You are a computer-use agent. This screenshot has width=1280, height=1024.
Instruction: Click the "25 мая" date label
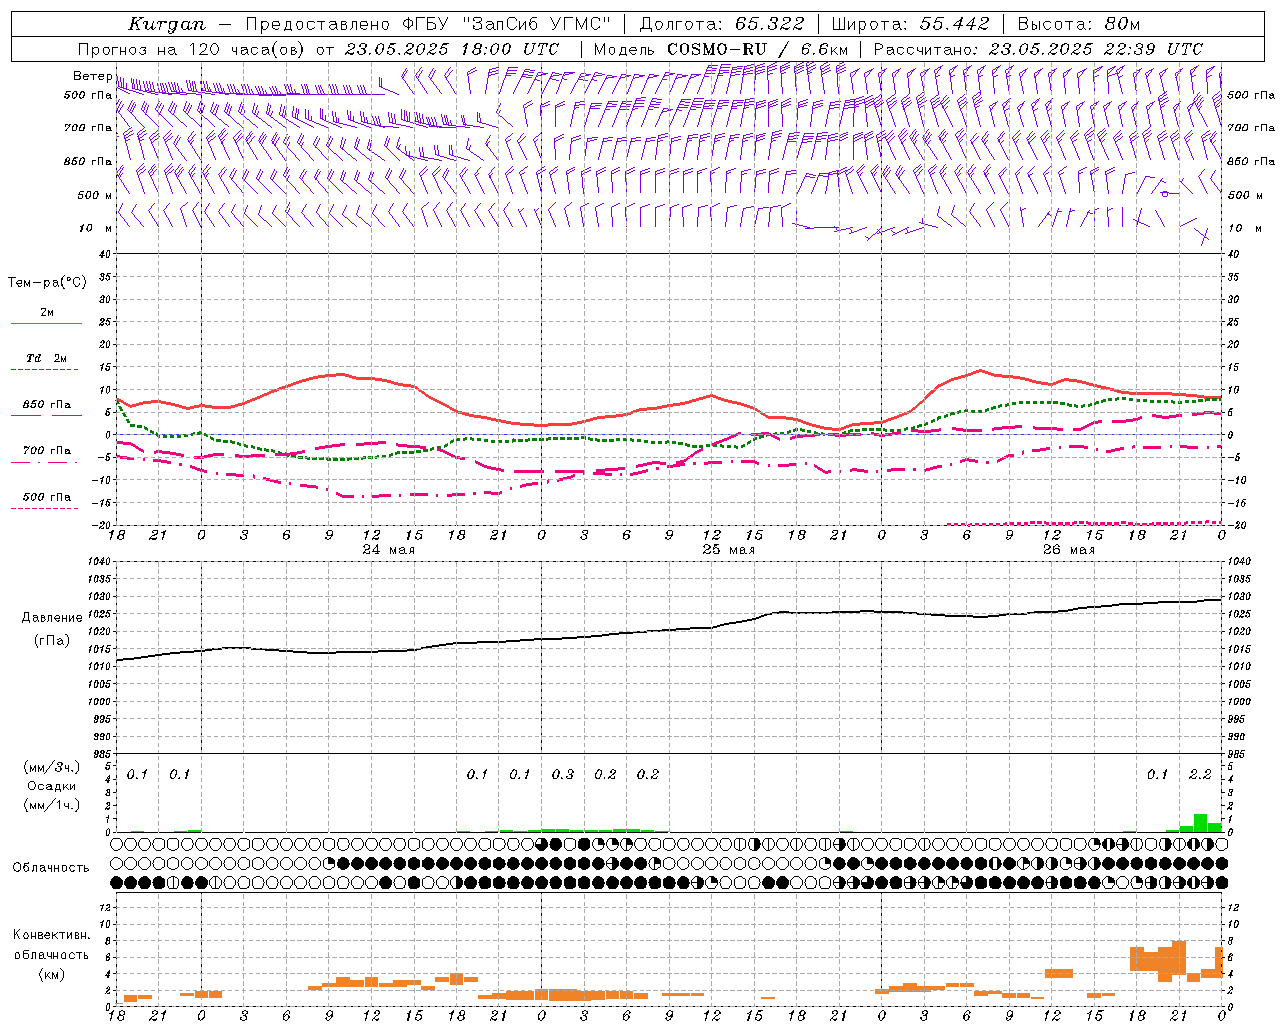[728, 550]
